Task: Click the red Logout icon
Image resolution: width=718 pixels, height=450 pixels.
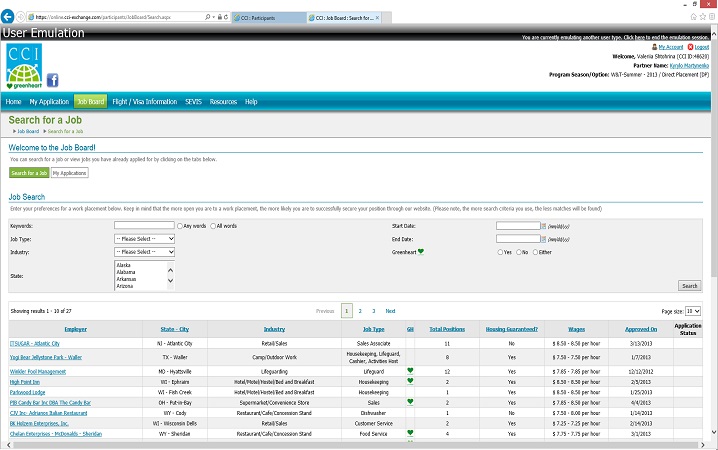Action: (x=691, y=47)
